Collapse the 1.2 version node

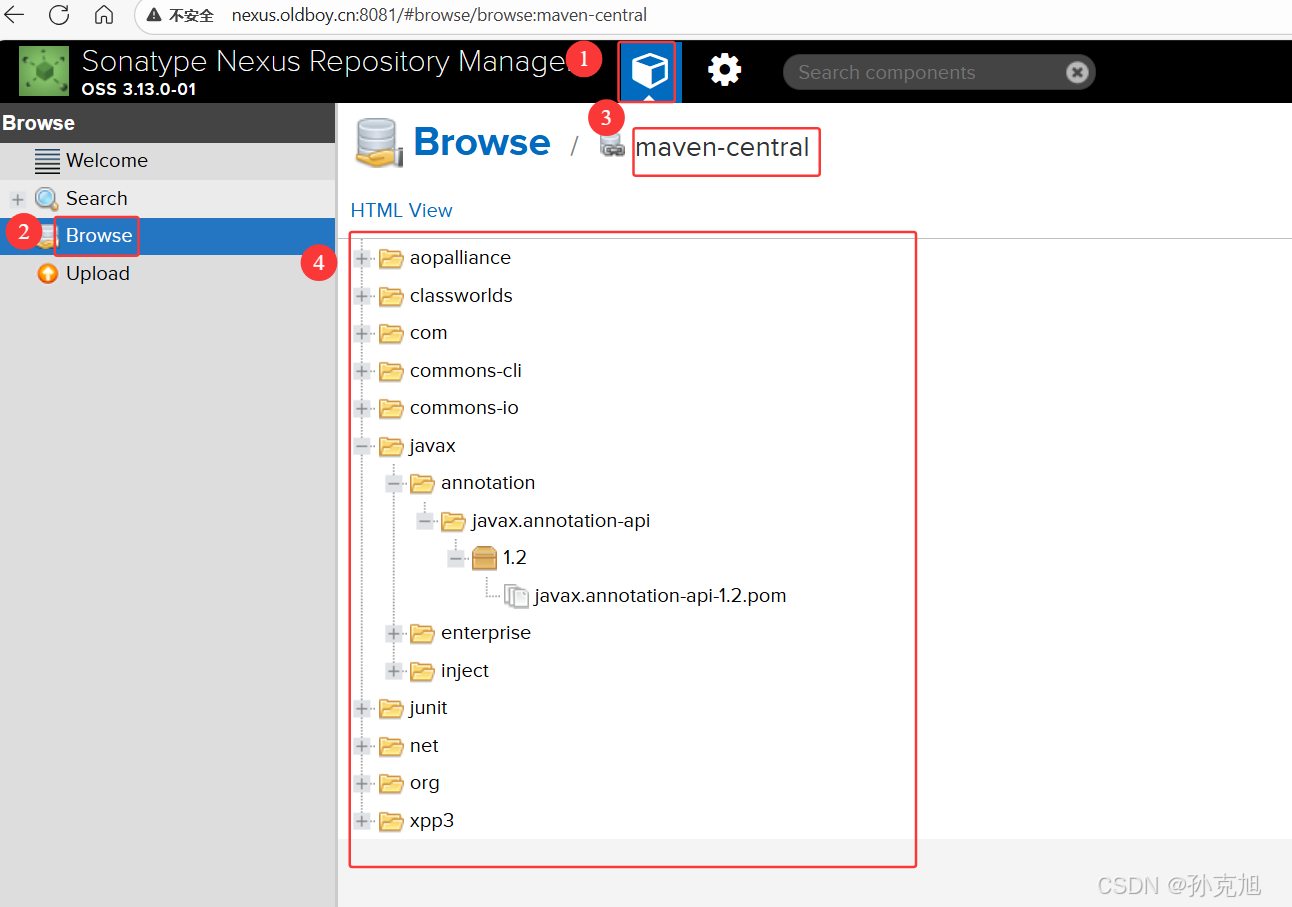click(456, 558)
